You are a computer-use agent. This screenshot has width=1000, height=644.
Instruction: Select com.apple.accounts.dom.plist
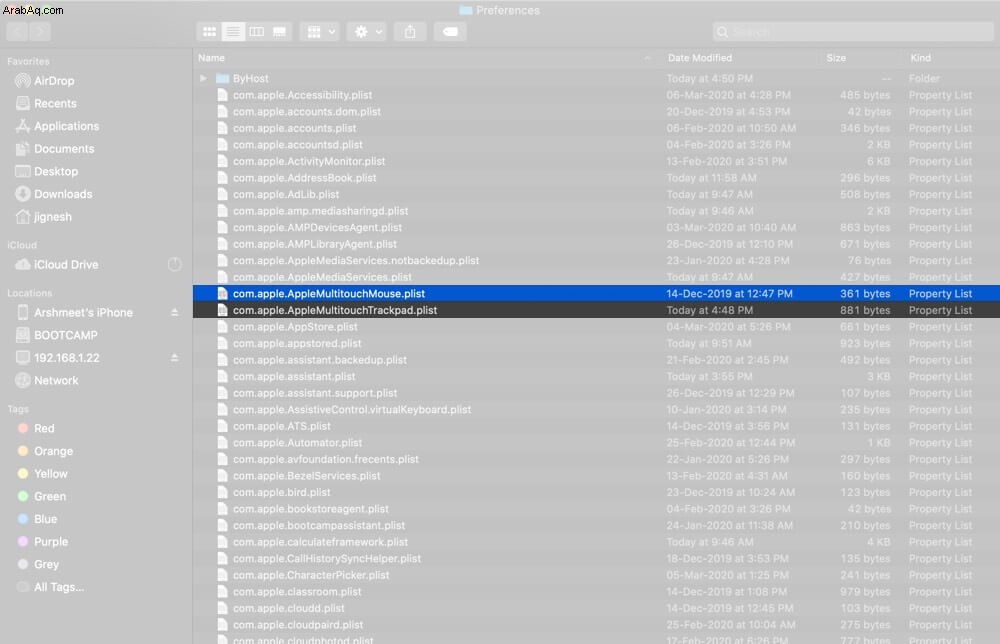[x=596, y=112]
